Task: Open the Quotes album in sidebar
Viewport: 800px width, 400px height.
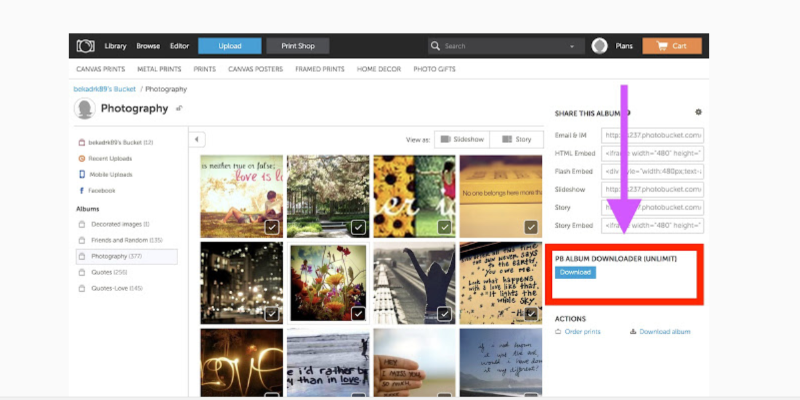Action: coord(112,272)
